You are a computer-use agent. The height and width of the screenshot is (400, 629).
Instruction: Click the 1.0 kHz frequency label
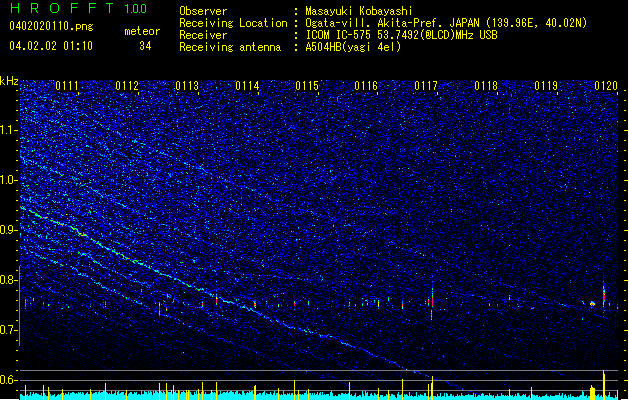click(x=8, y=181)
